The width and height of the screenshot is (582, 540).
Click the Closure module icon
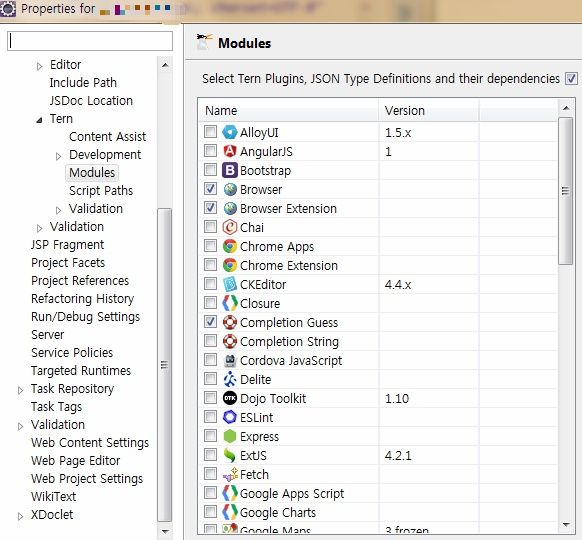230,303
